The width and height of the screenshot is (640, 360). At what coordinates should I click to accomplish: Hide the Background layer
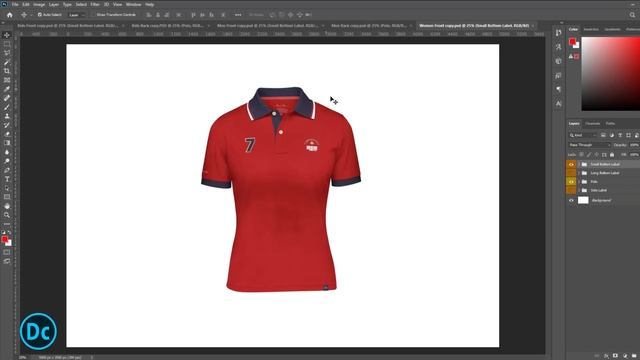tap(571, 200)
